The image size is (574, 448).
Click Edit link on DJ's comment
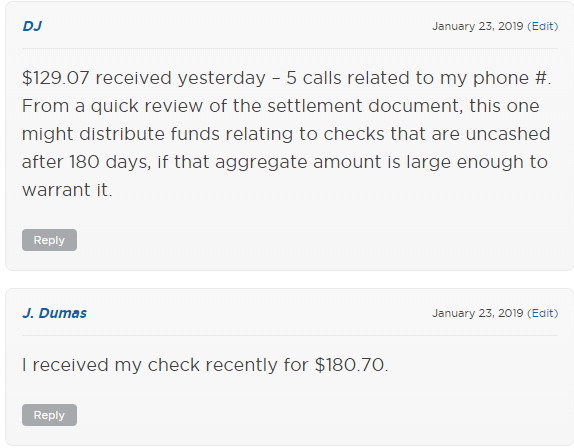pos(544,26)
